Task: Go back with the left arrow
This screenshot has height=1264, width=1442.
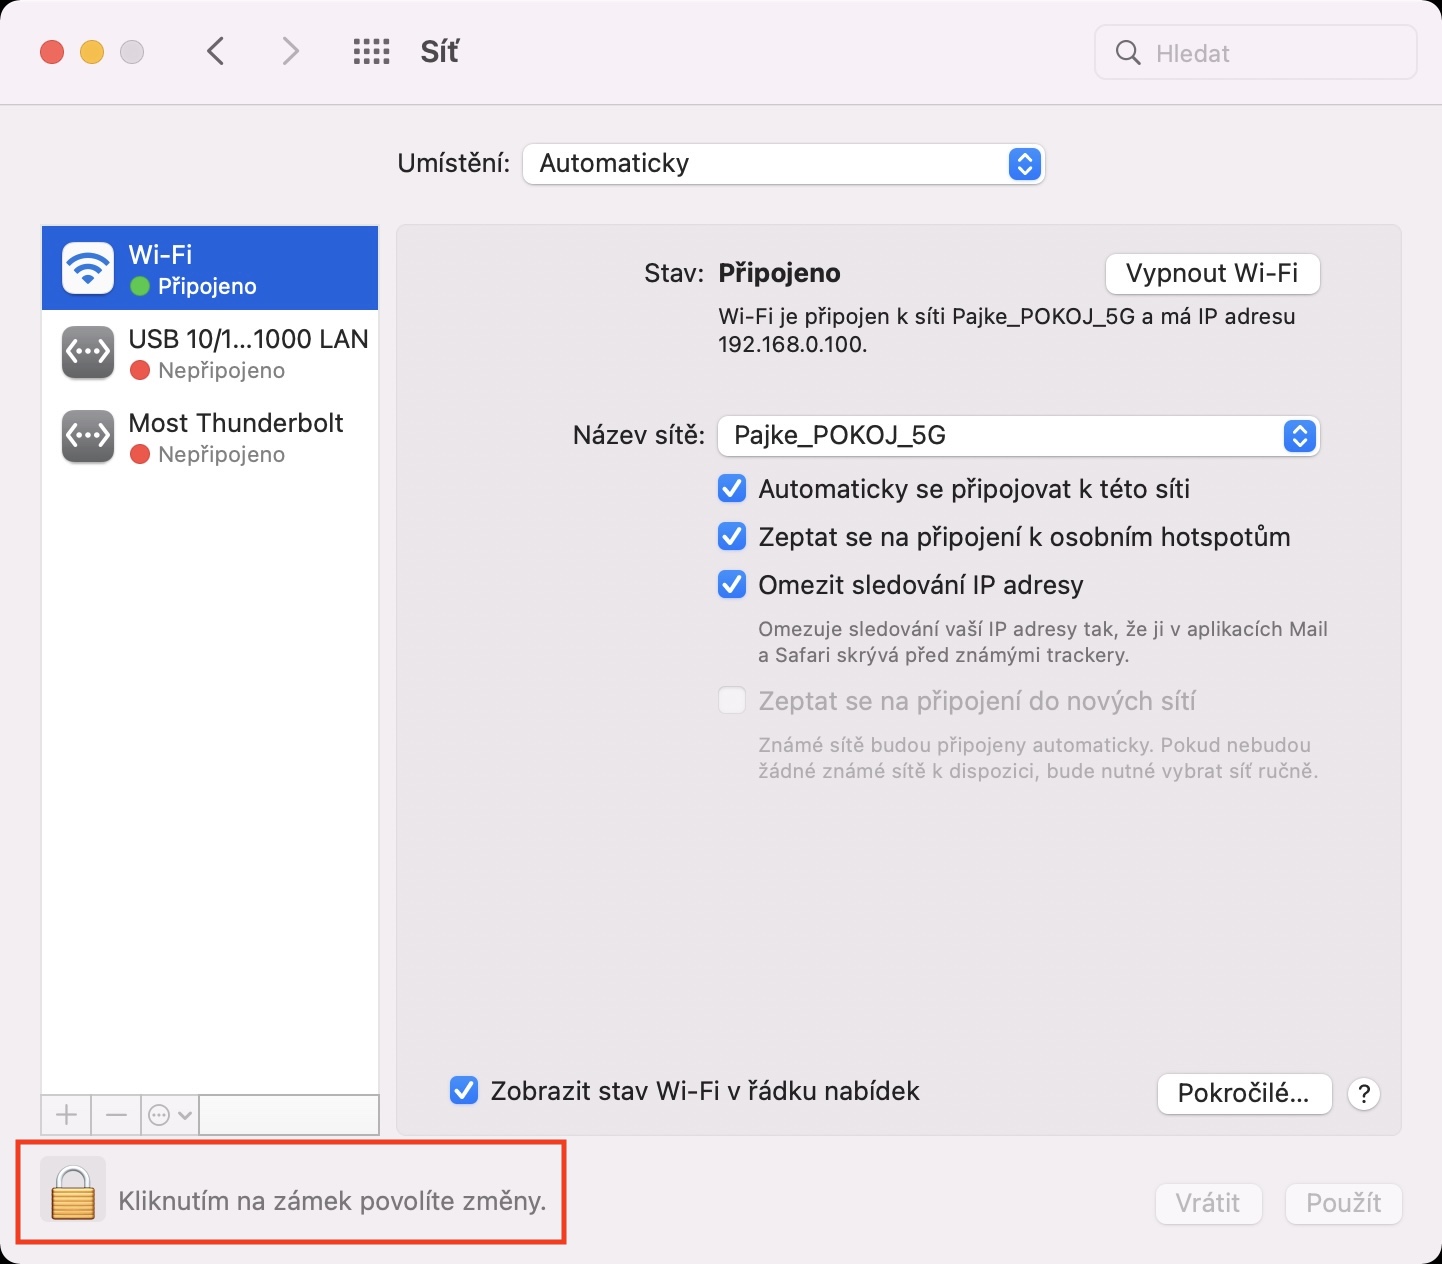Action: tap(216, 52)
